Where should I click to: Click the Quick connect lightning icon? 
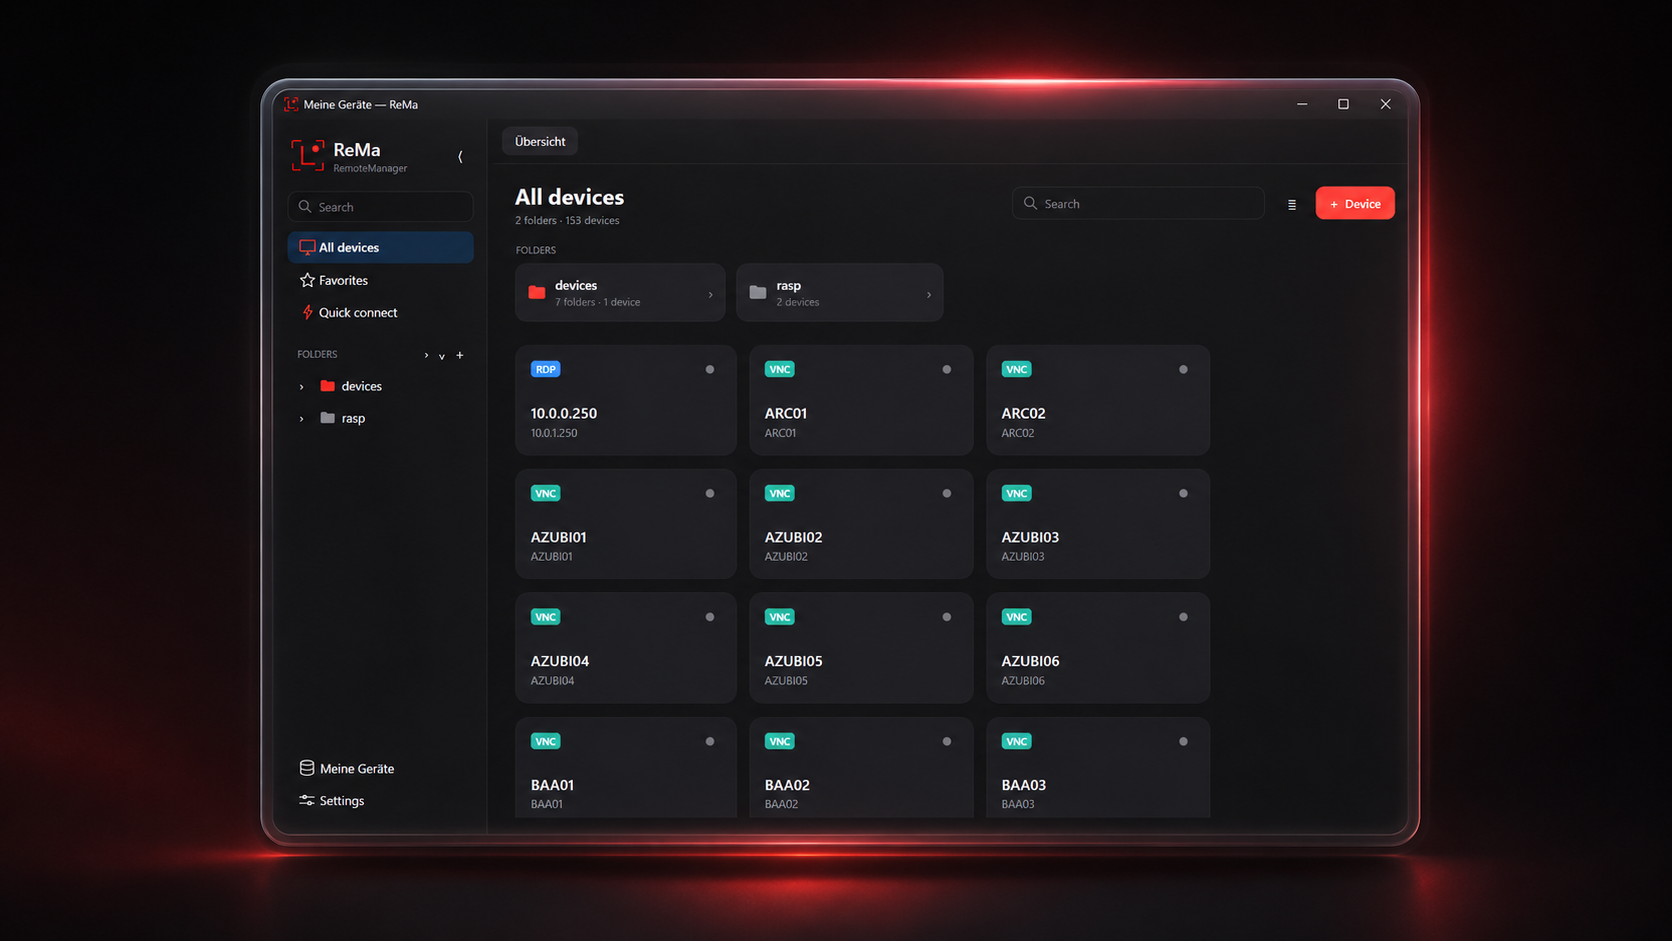[x=307, y=312]
